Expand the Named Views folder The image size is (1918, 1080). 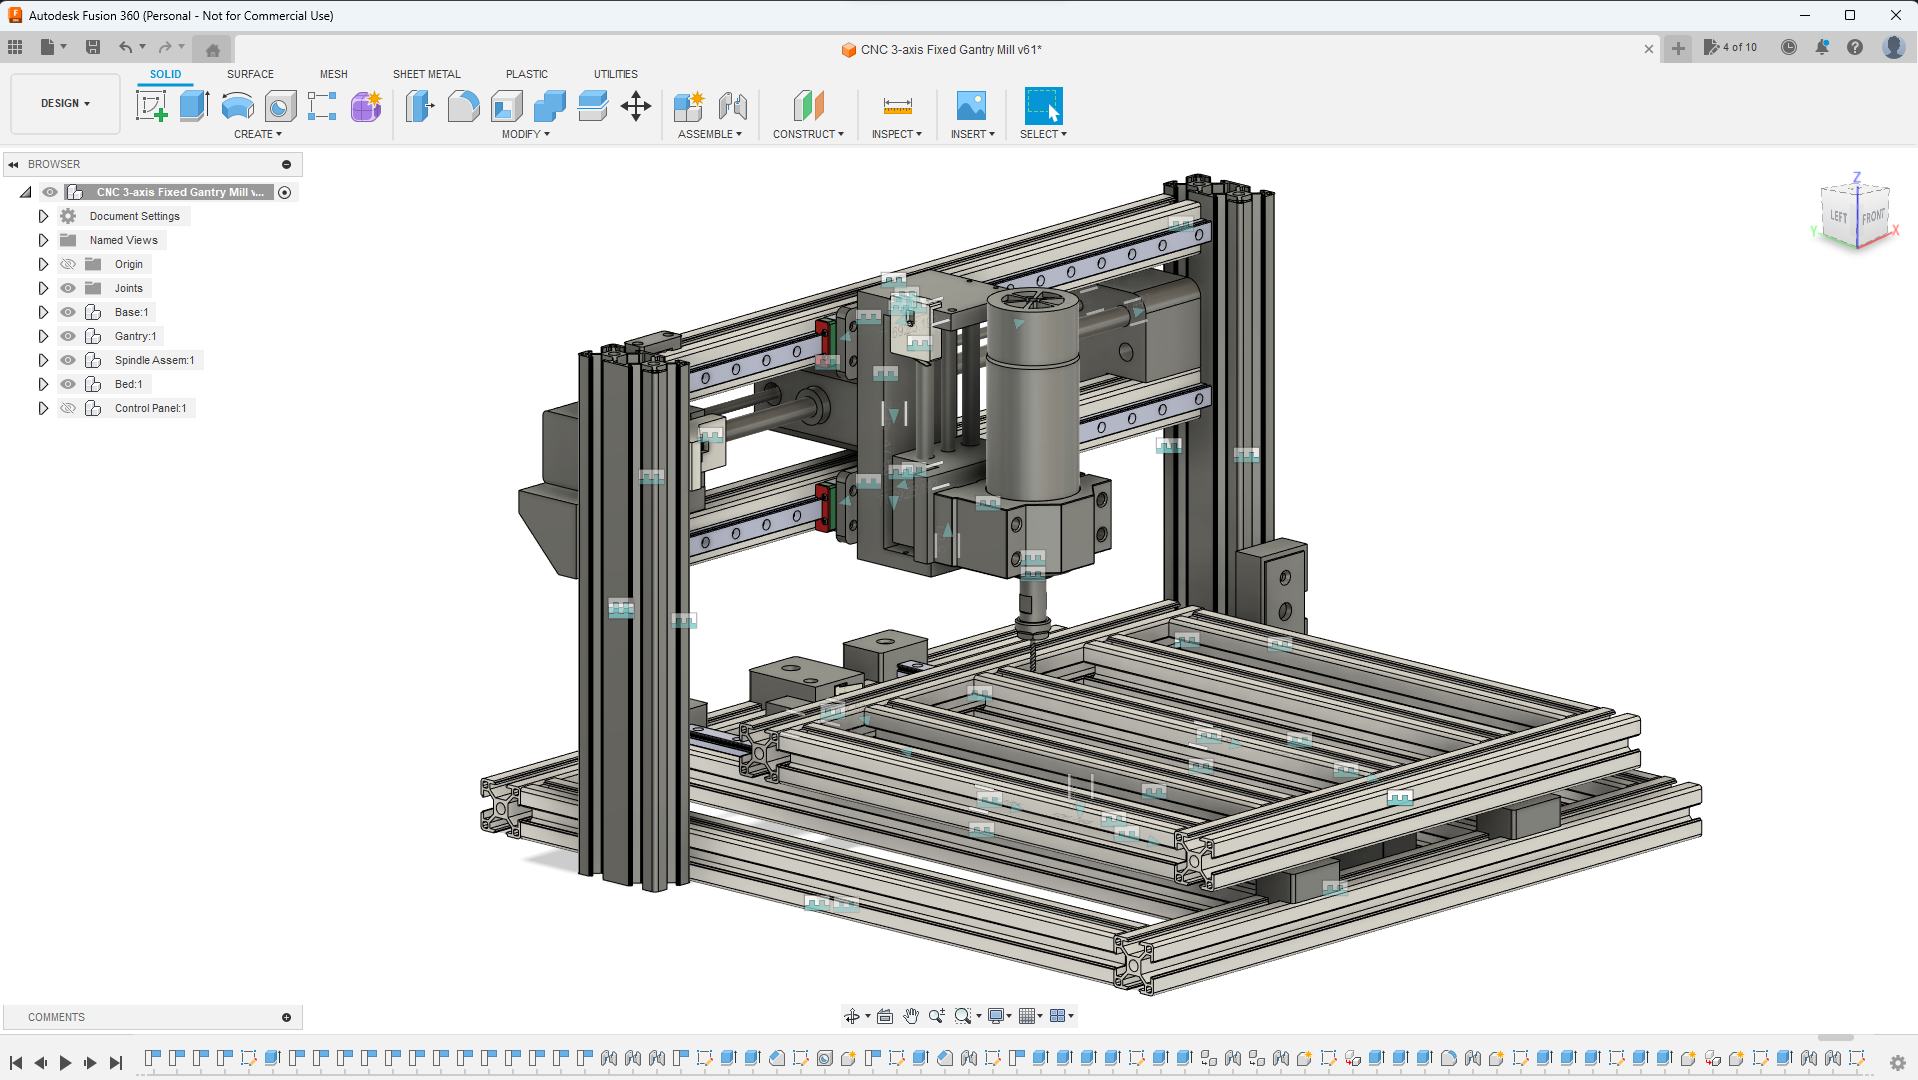coord(43,240)
